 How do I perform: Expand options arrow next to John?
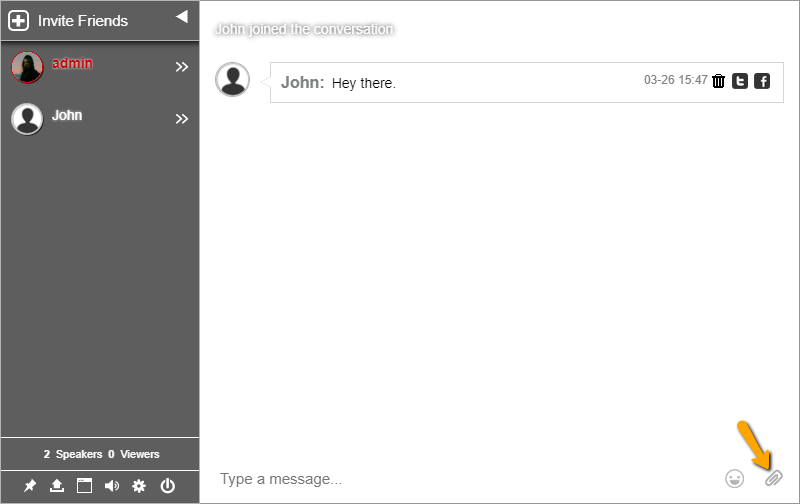pos(181,119)
